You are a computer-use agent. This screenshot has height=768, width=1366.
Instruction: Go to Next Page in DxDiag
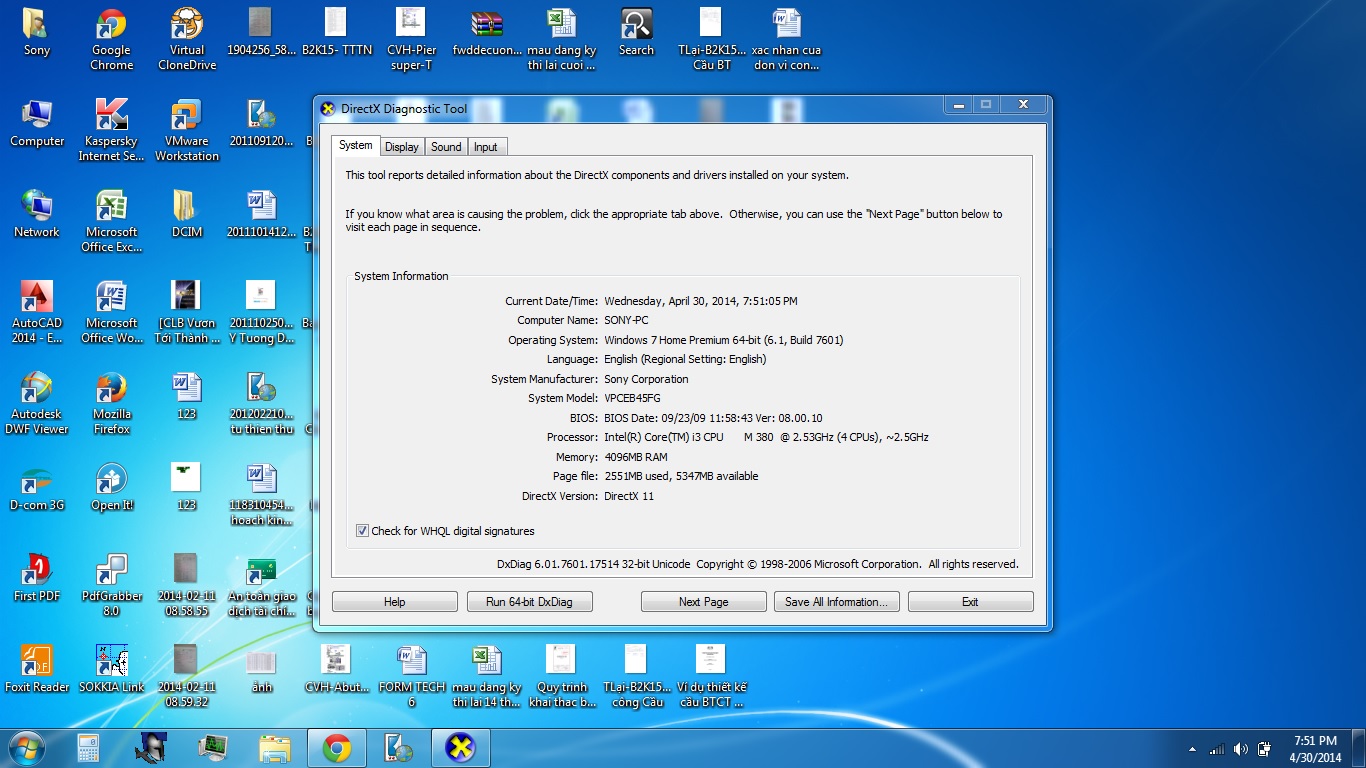click(704, 602)
